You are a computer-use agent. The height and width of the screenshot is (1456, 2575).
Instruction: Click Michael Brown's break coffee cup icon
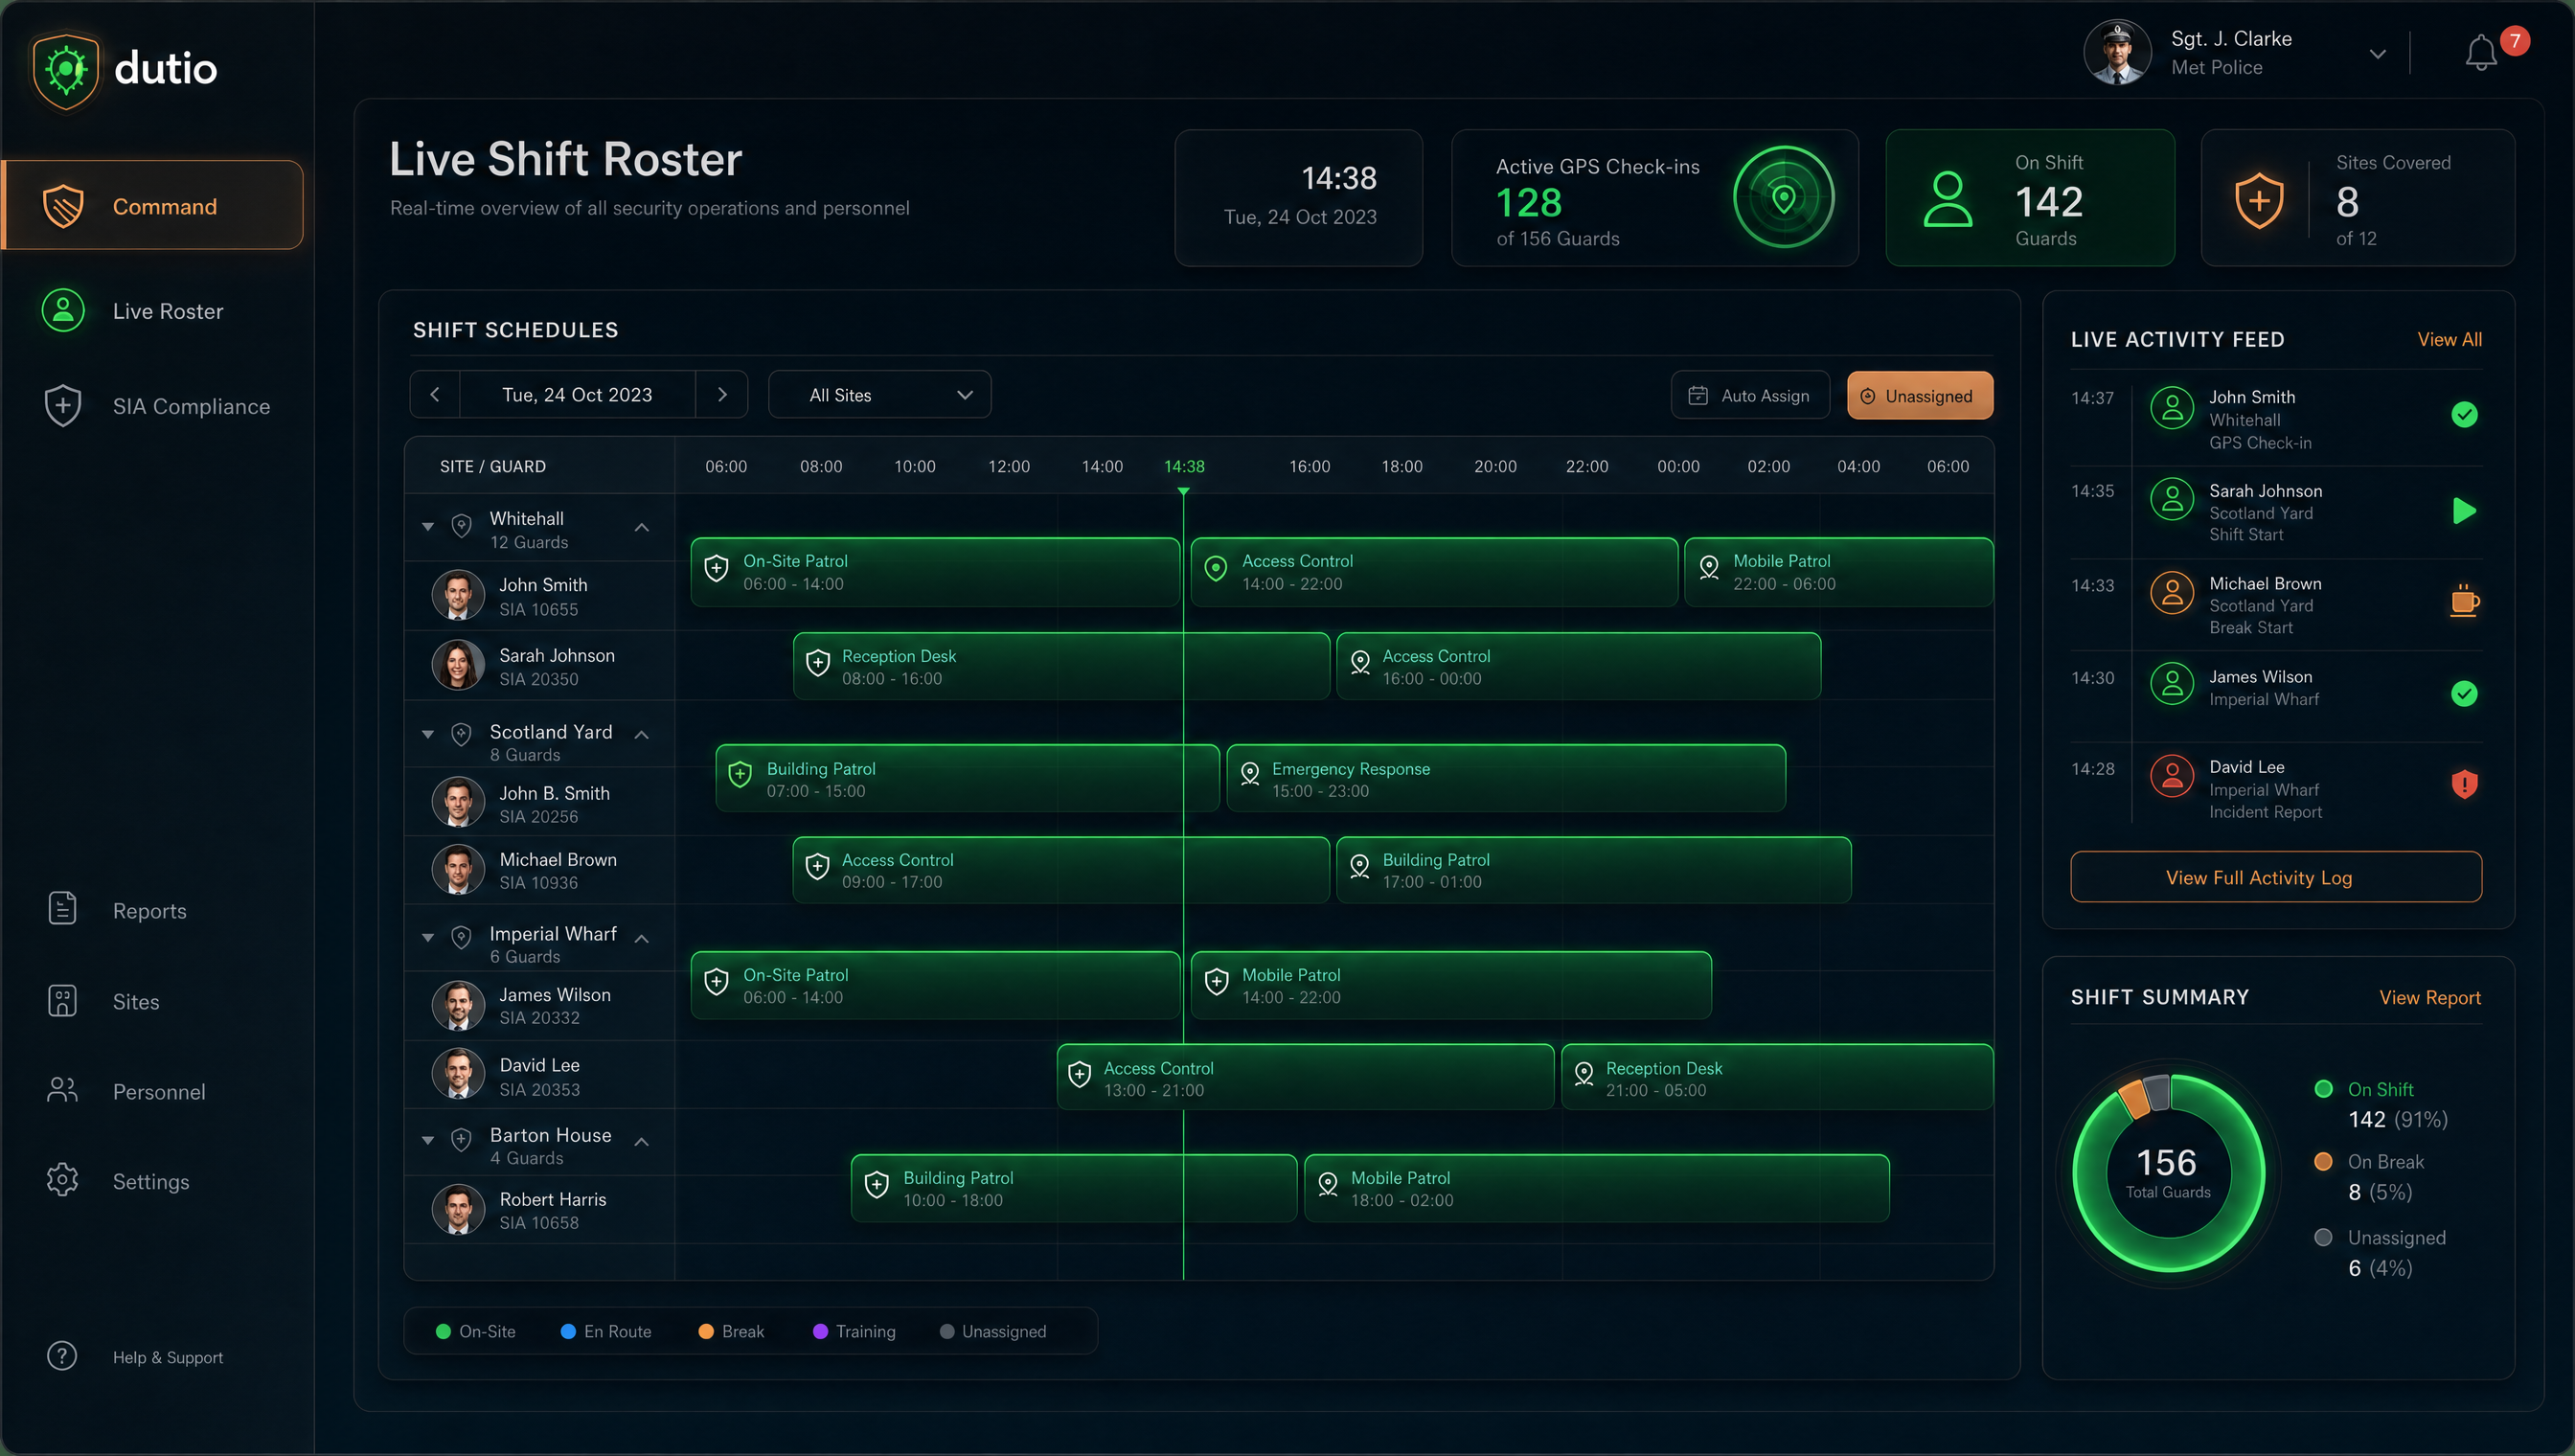2464,601
